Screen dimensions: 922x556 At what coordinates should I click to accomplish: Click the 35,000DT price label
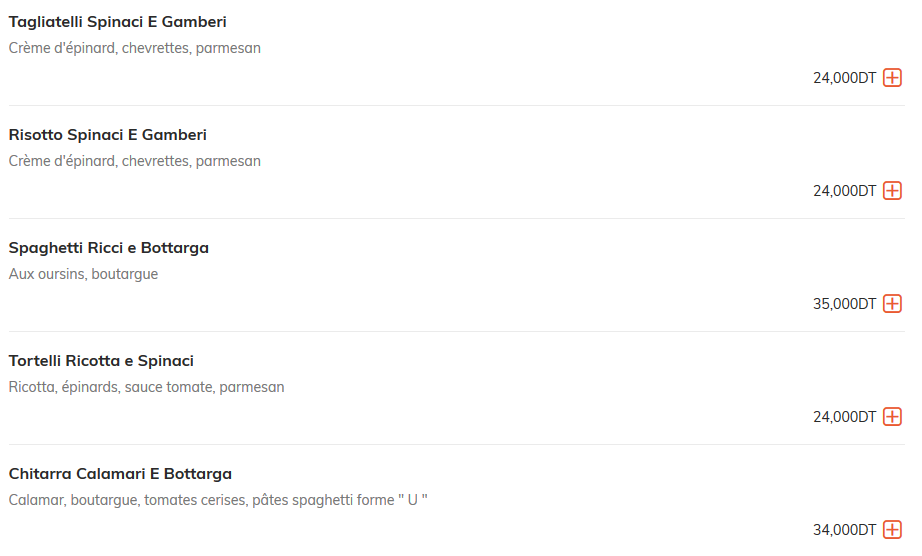click(844, 304)
